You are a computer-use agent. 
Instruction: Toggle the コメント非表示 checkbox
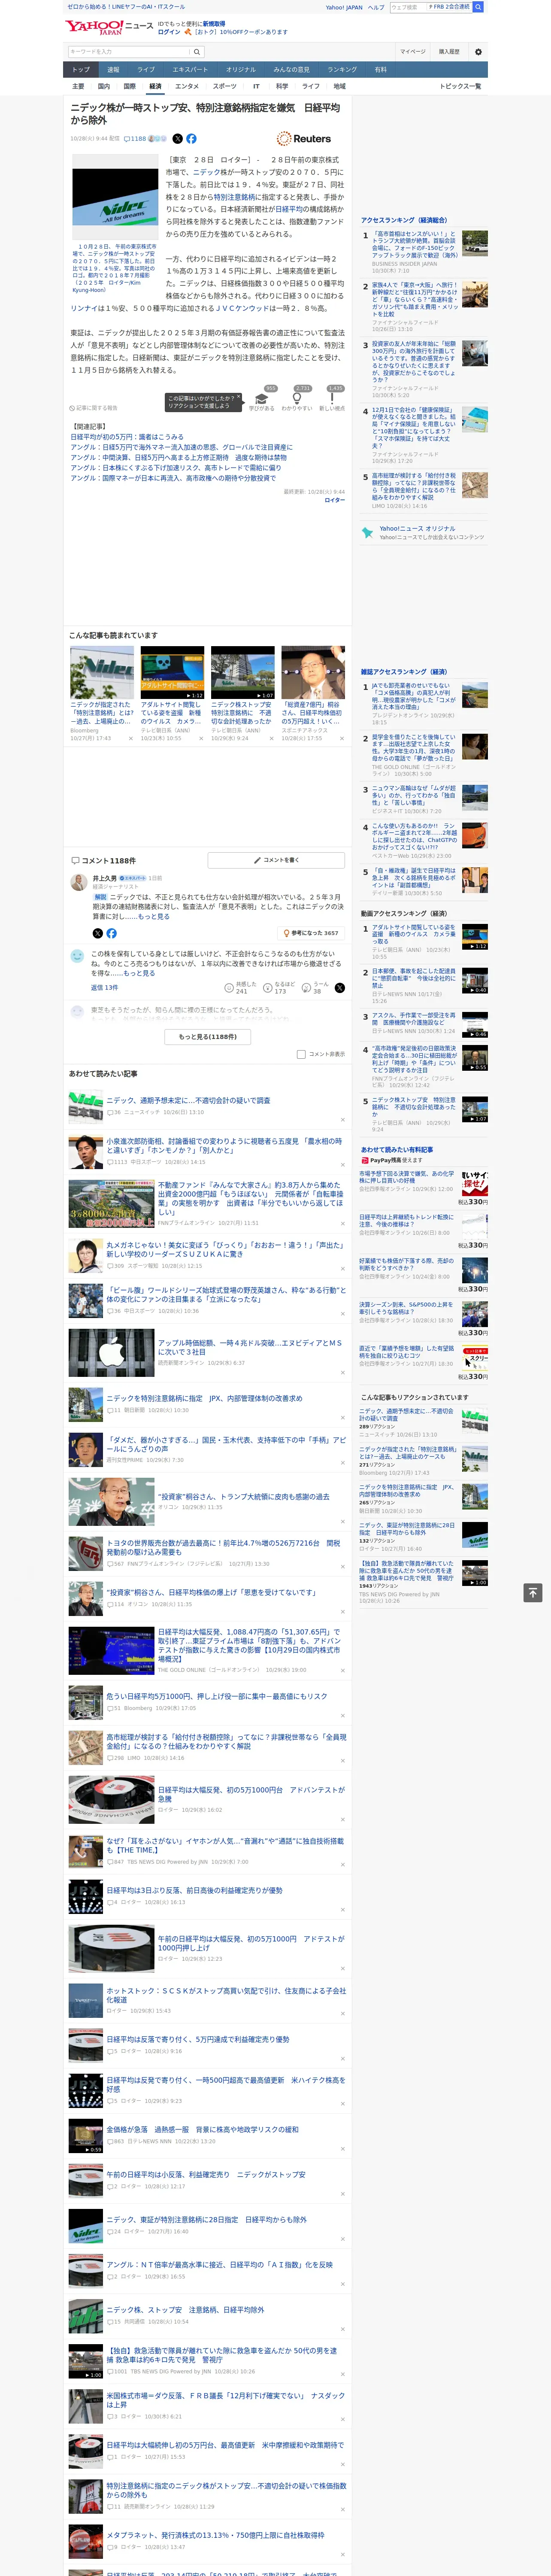301,1054
